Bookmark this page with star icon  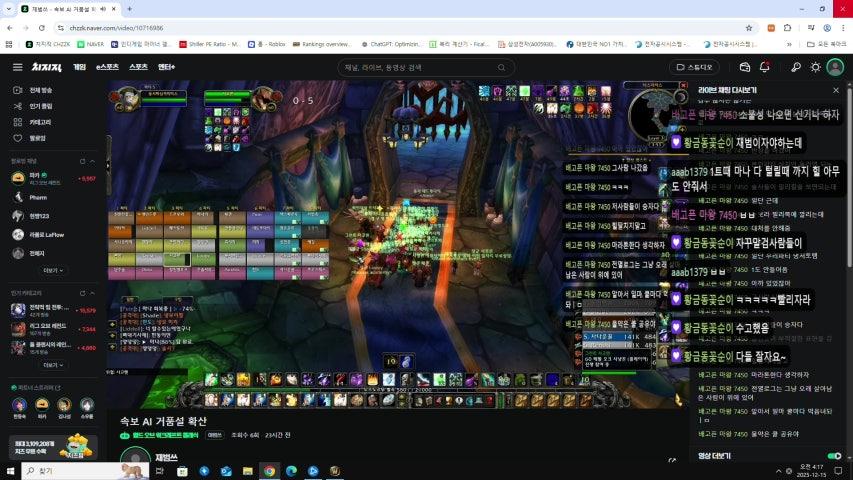(749, 28)
